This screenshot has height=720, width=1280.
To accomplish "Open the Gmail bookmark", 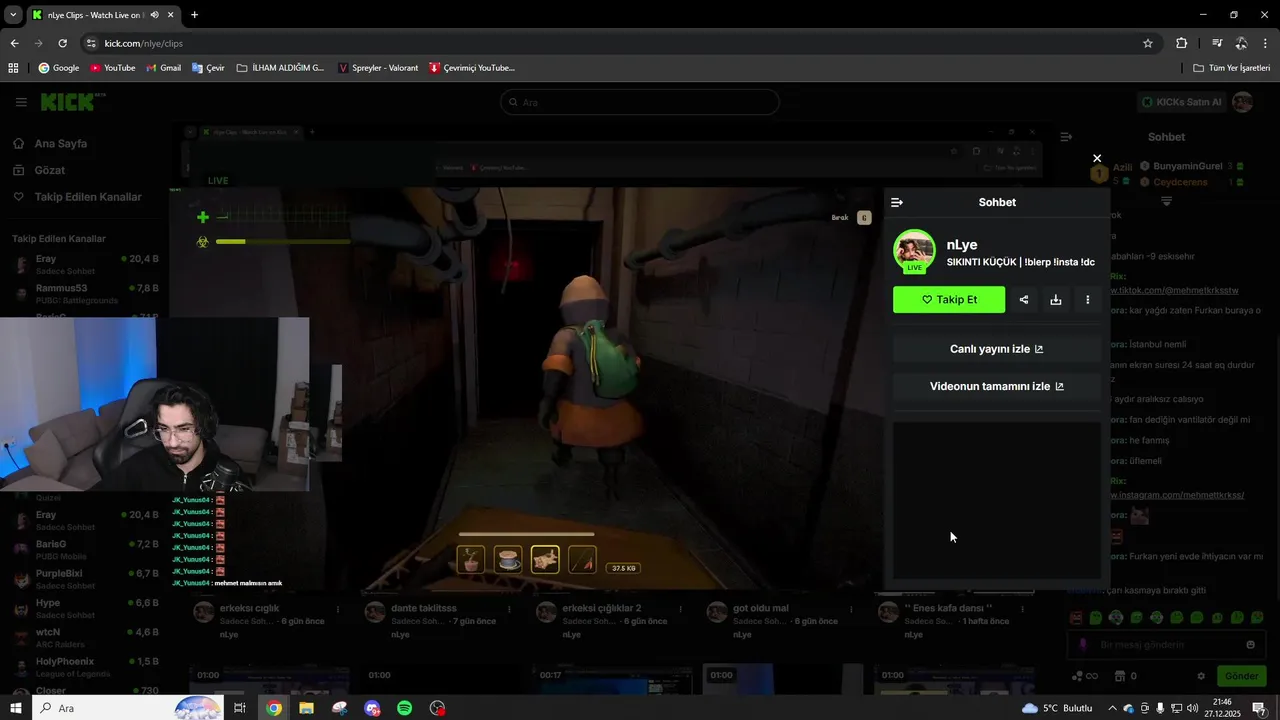I will [163, 68].
